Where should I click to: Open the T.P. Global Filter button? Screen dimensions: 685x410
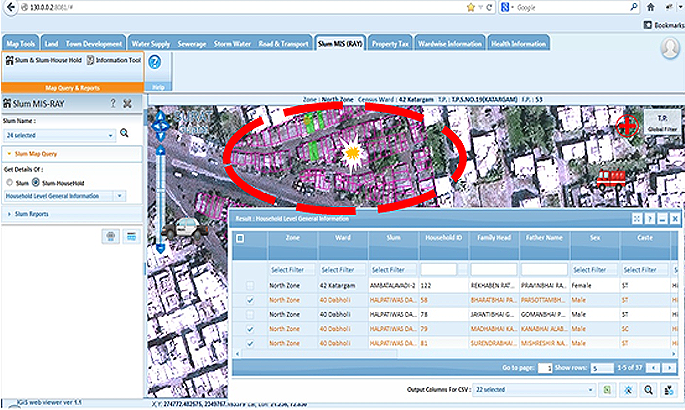[662, 123]
